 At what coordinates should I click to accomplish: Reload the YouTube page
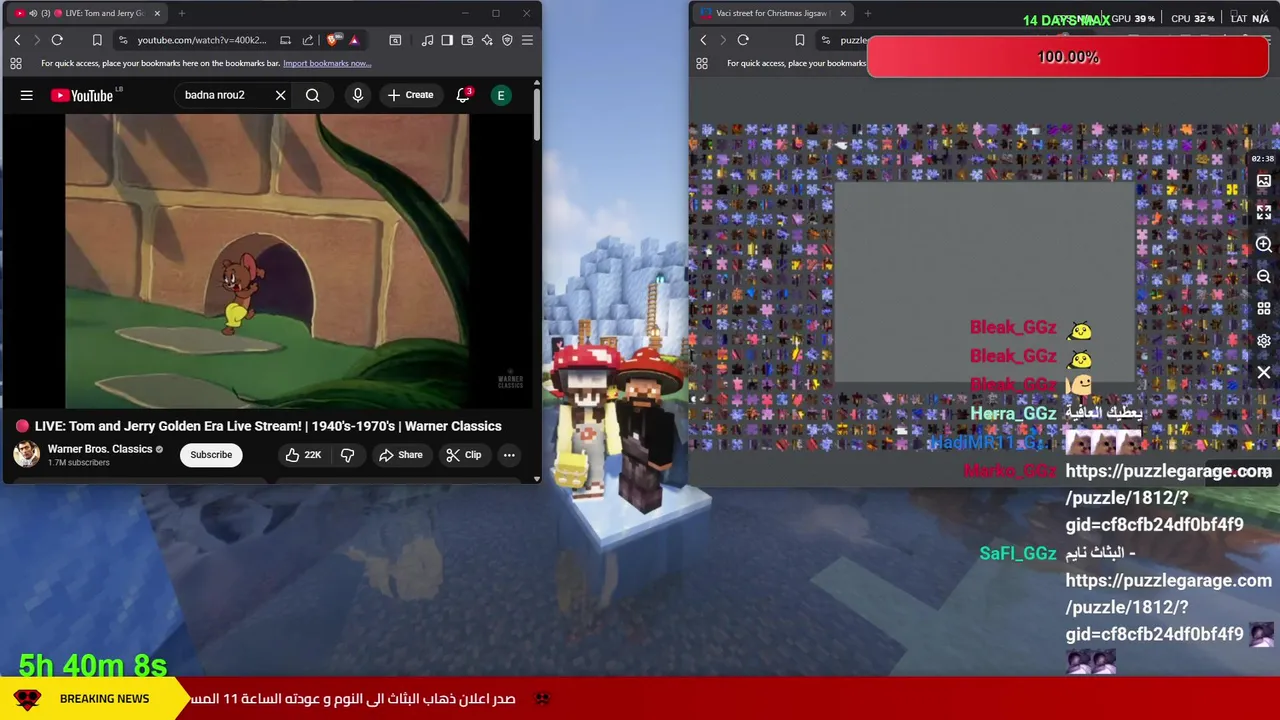[57, 40]
